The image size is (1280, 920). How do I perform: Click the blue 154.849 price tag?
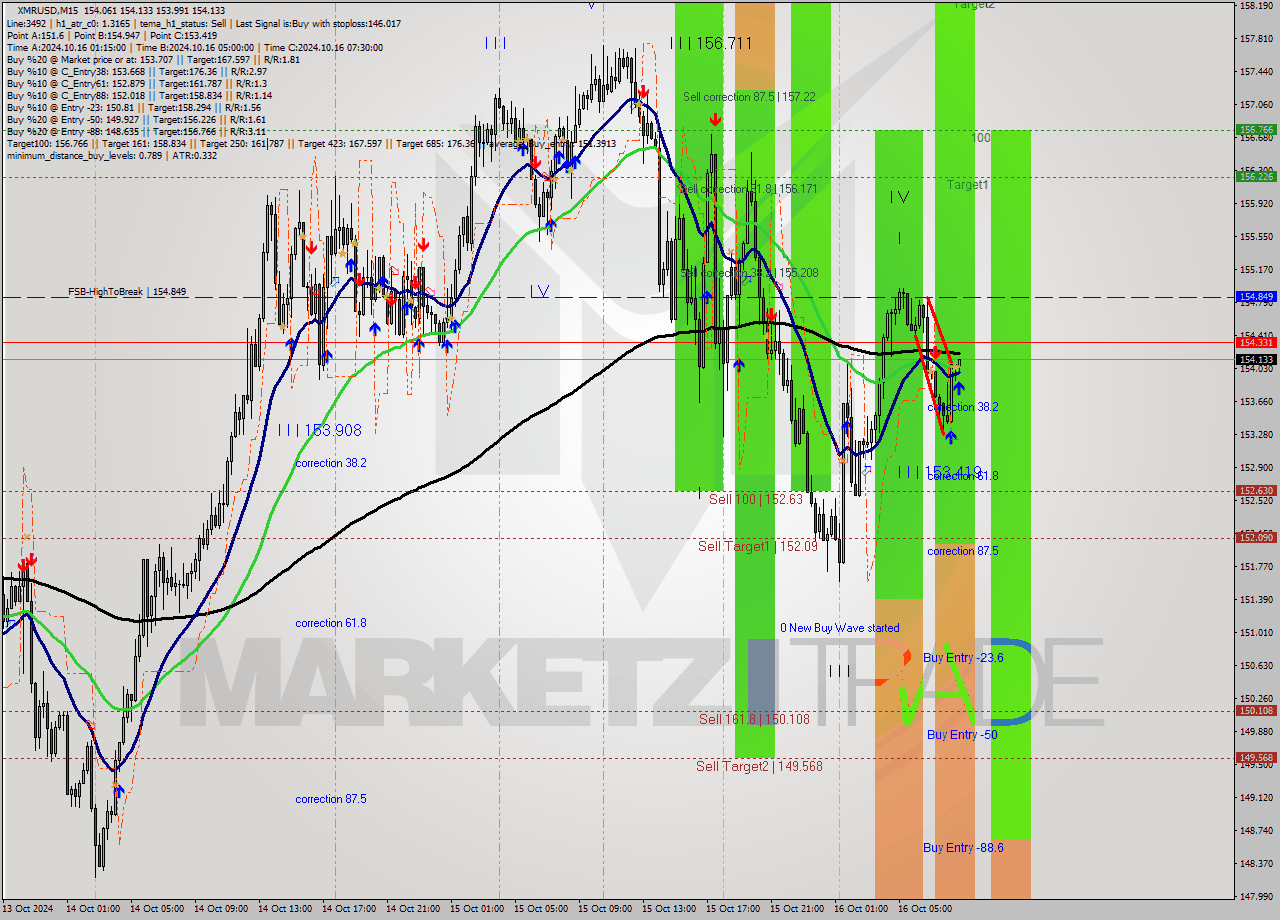tap(1256, 297)
